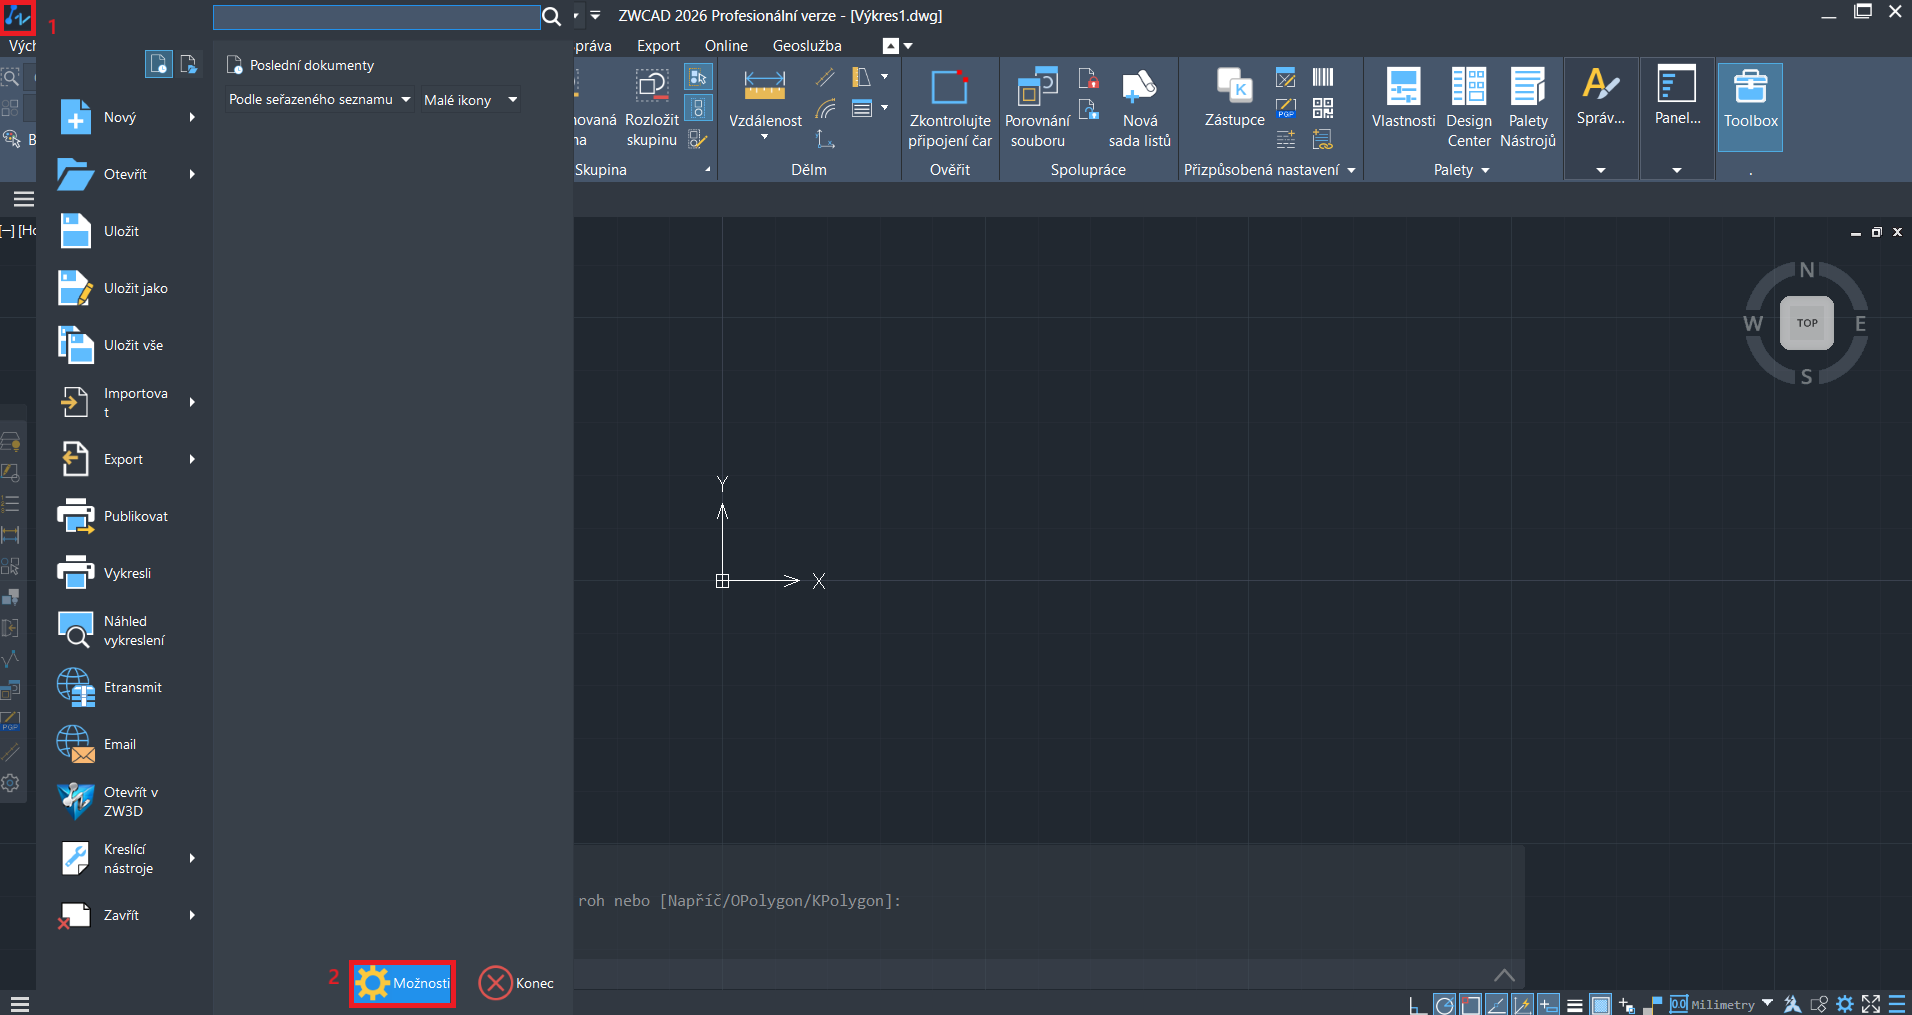Image resolution: width=1912 pixels, height=1015 pixels.
Task: Open the Malé ikony view dropdown
Action: tap(470, 100)
